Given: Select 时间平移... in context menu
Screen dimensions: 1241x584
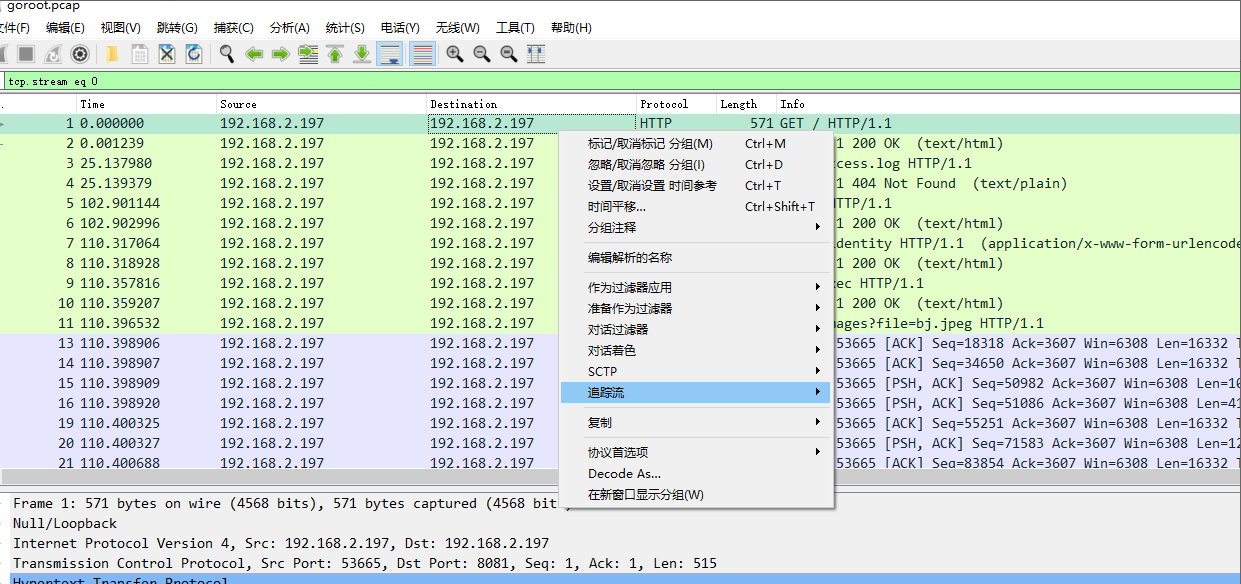Looking at the screenshot, I should [x=697, y=207].
